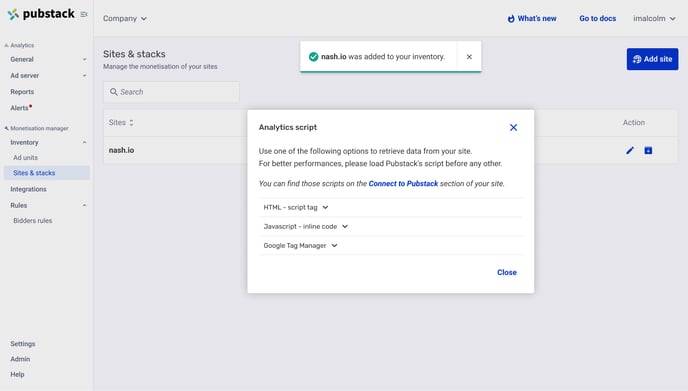
Task: Dismiss the nash.io added notification
Action: [469, 57]
